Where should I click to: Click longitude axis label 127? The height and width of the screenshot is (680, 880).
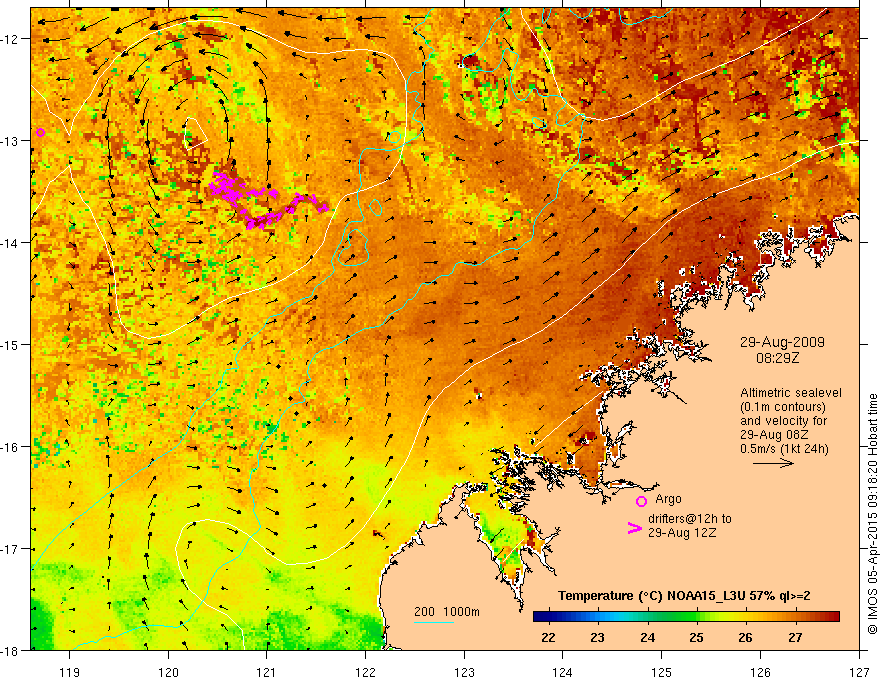(859, 672)
